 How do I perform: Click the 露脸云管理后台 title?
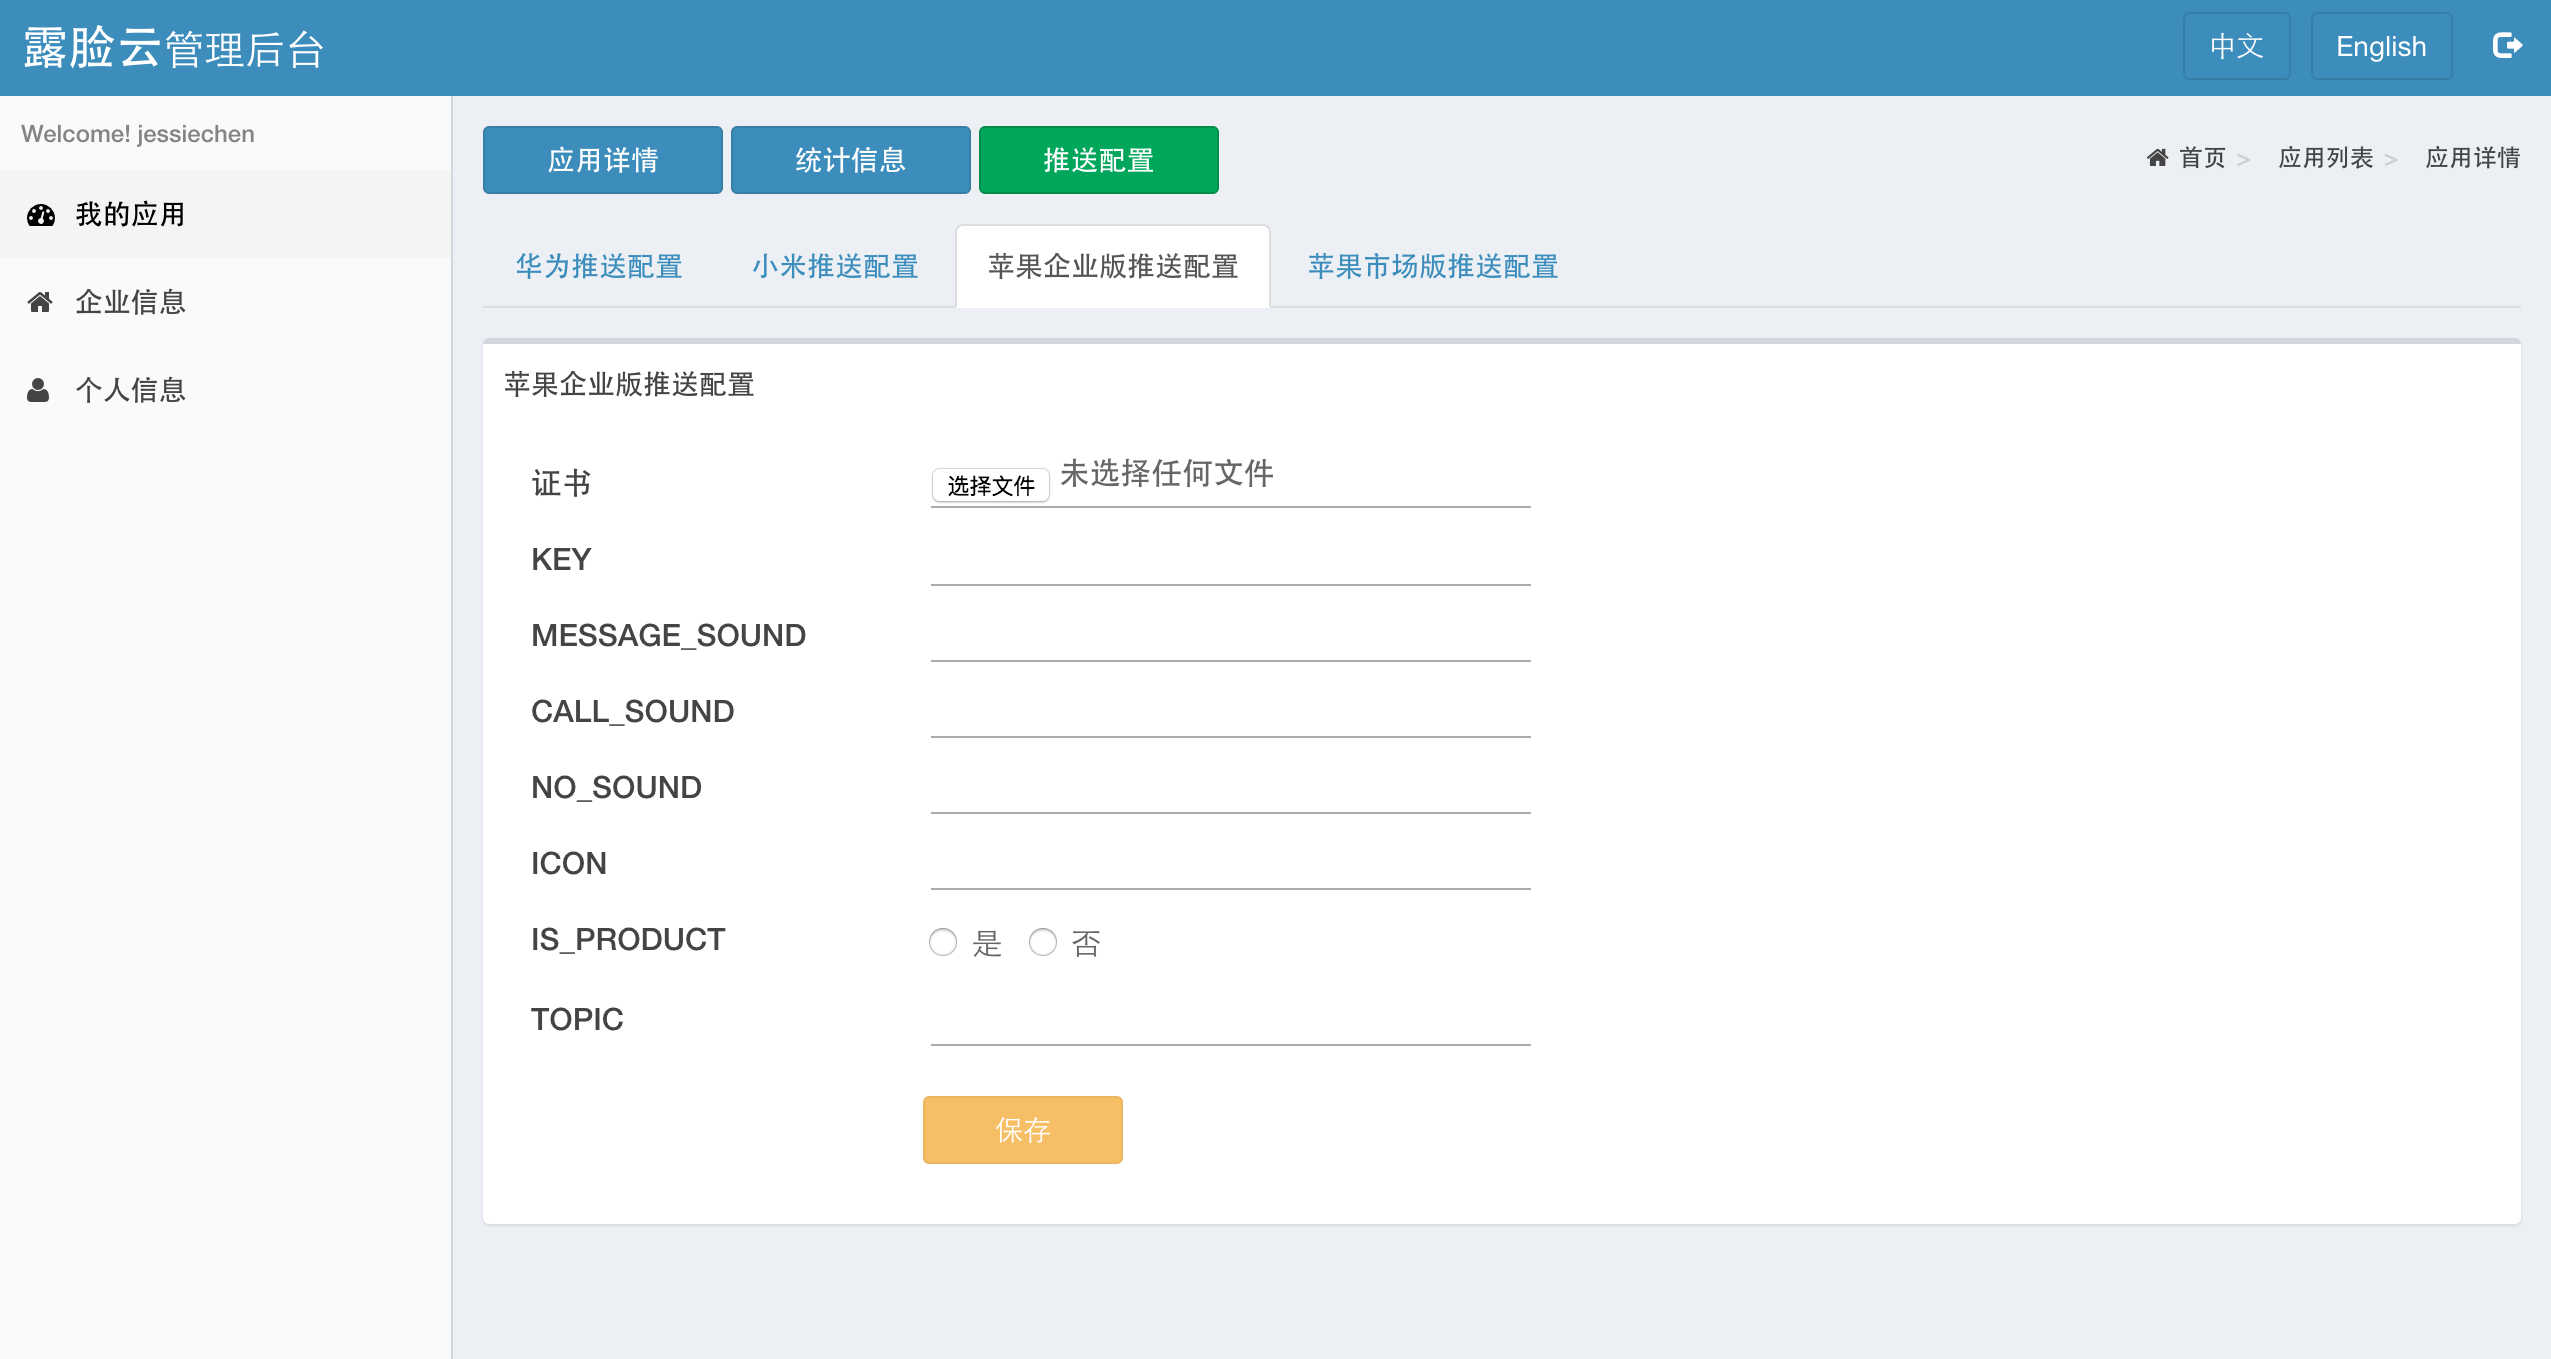click(174, 48)
